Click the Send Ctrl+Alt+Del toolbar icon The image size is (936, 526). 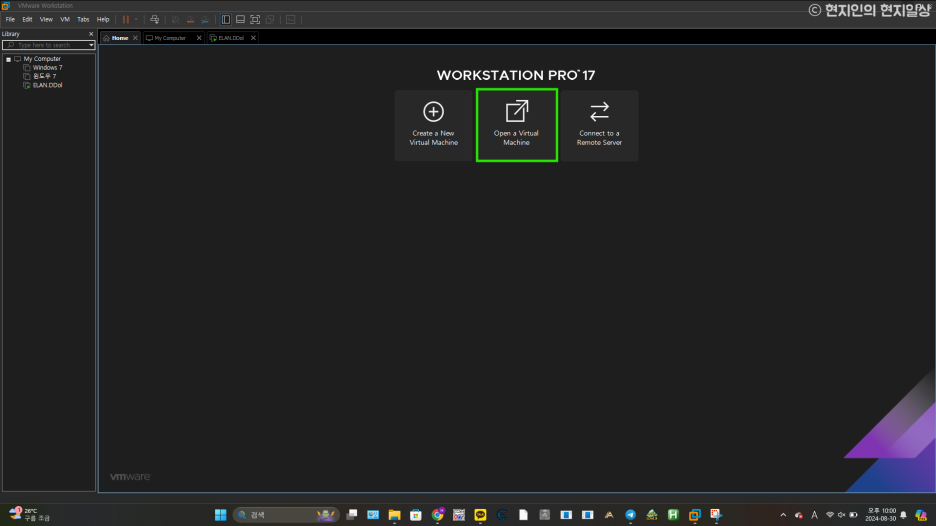tap(155, 20)
